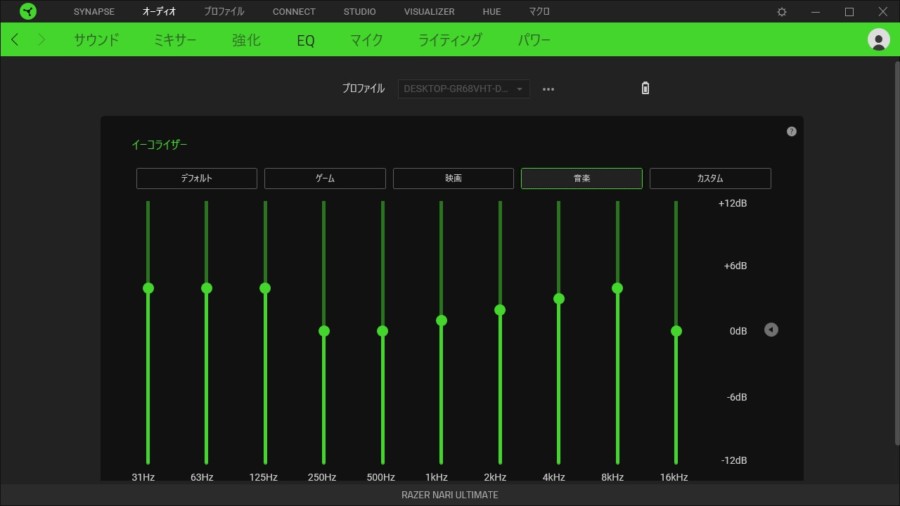Click the vertical scrollbar on right

(895, 250)
